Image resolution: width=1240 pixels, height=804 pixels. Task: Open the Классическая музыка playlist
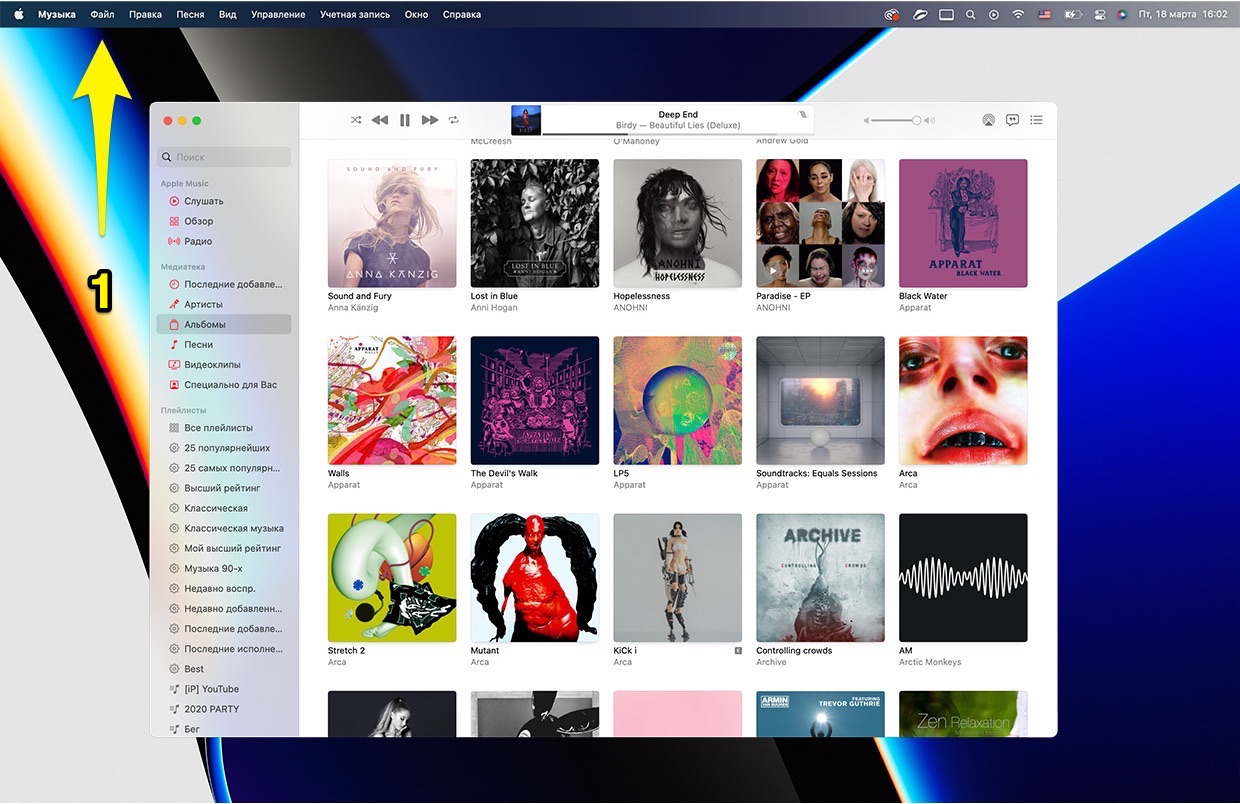coord(224,528)
